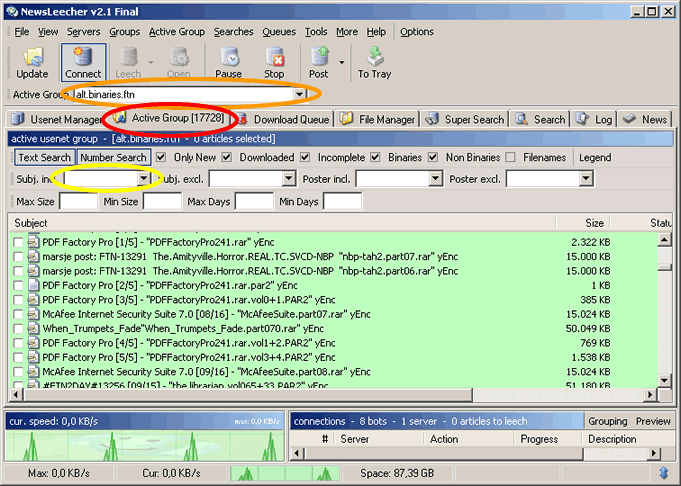Image resolution: width=681 pixels, height=486 pixels.
Task: Toggle the Downloaded checkbox
Action: click(227, 157)
